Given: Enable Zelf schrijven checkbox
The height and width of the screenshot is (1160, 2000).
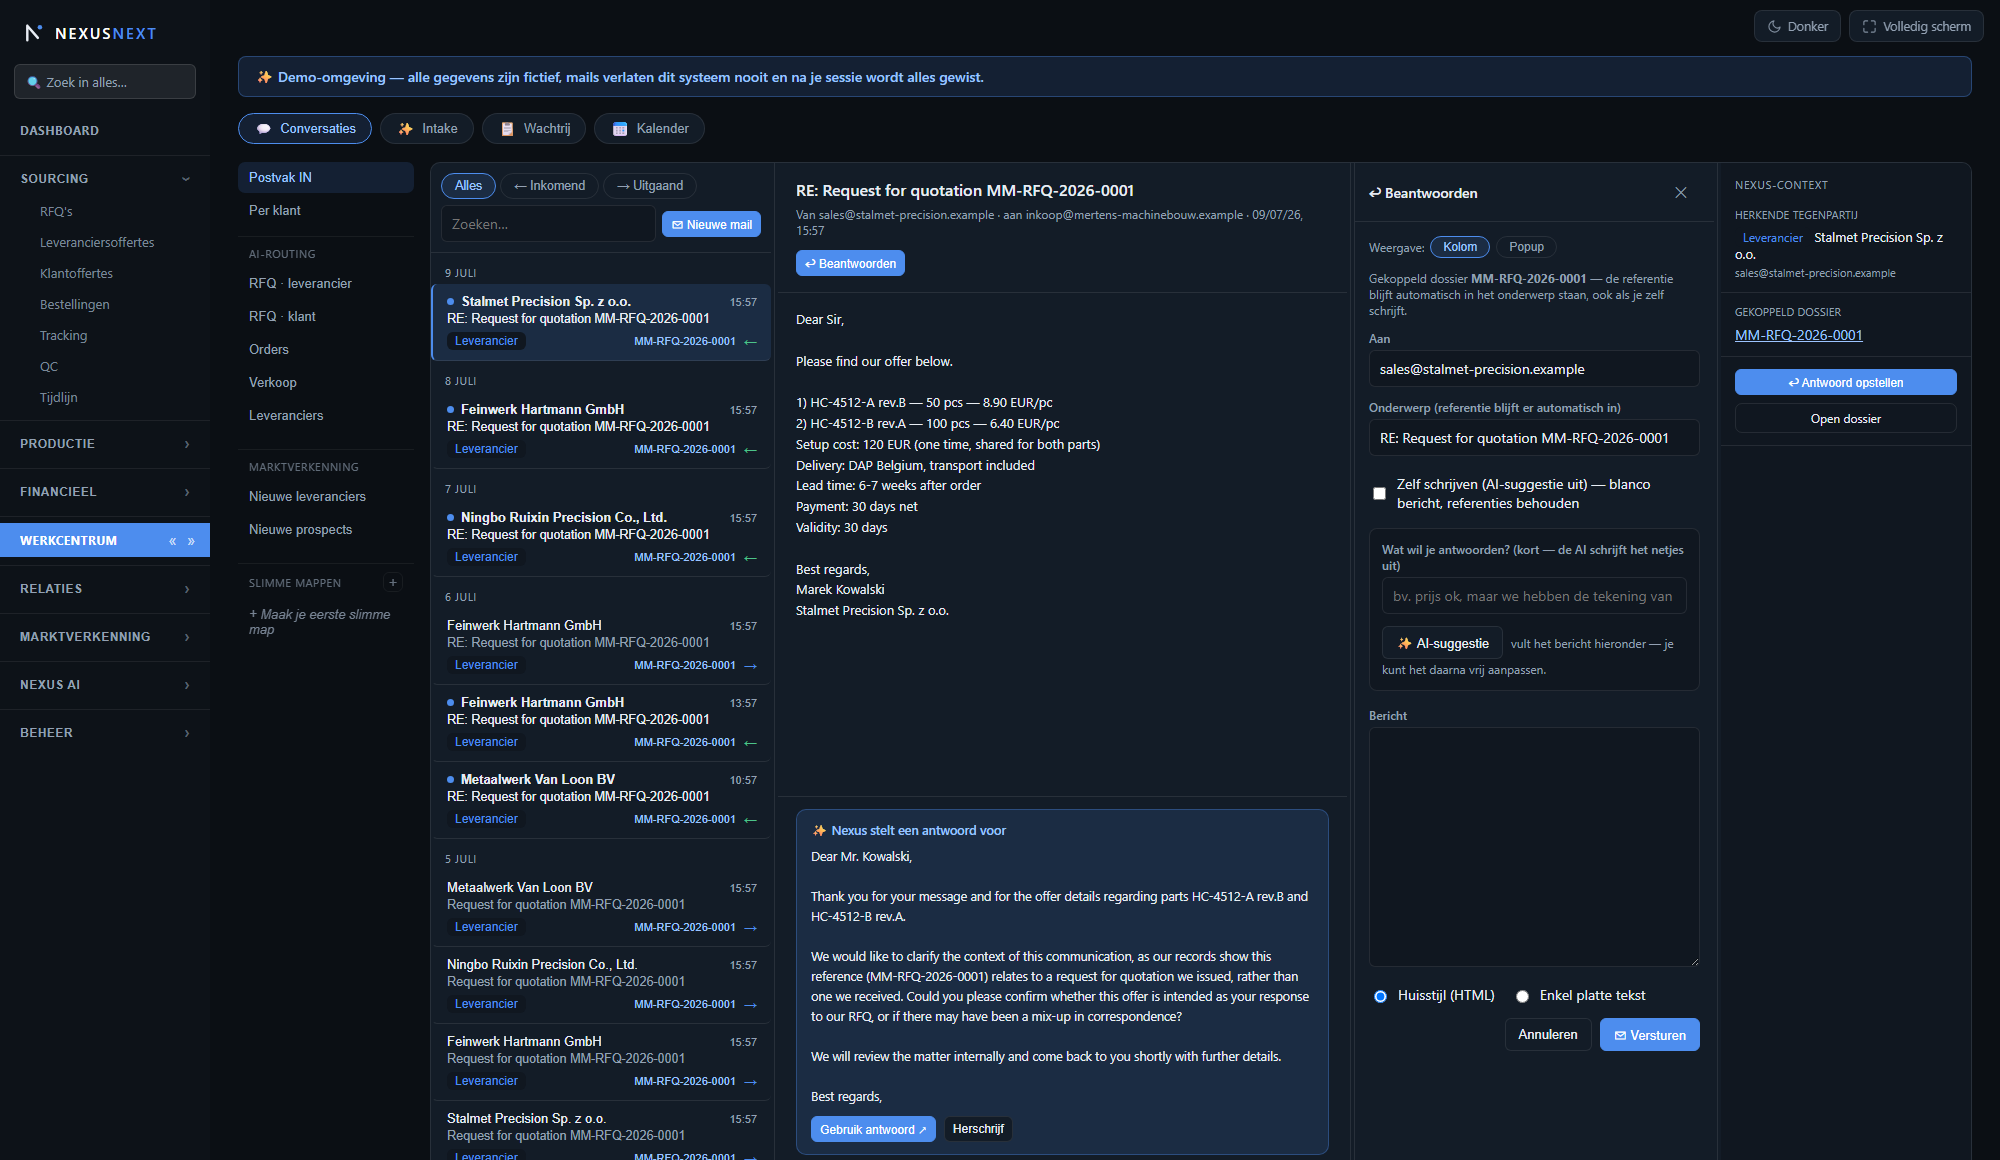Looking at the screenshot, I should click(x=1380, y=494).
